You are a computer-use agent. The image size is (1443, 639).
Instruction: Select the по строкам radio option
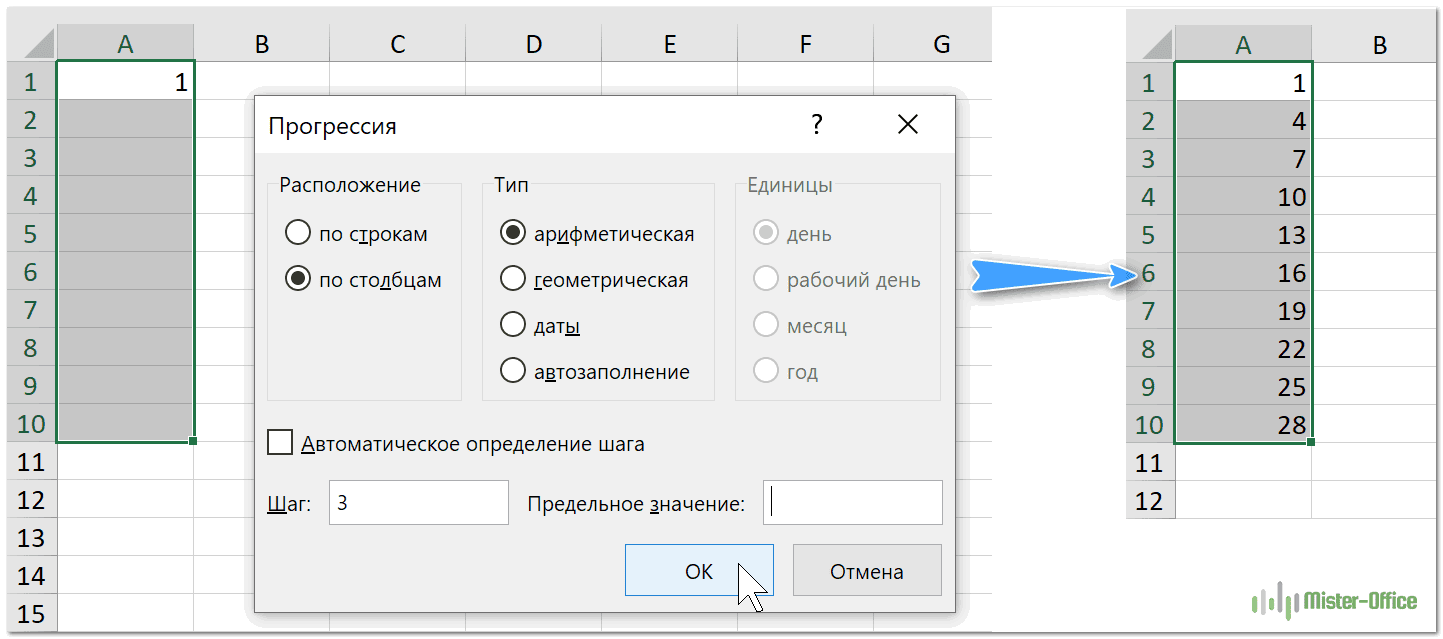pyautogui.click(x=298, y=234)
